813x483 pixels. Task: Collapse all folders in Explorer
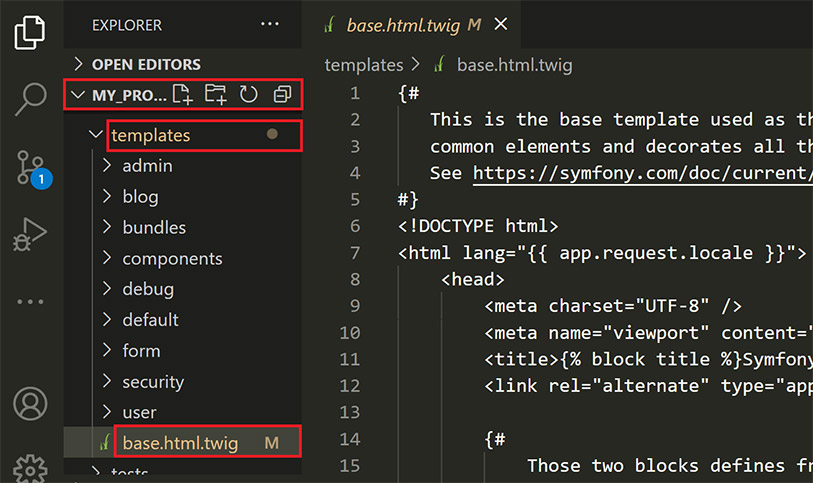point(282,95)
